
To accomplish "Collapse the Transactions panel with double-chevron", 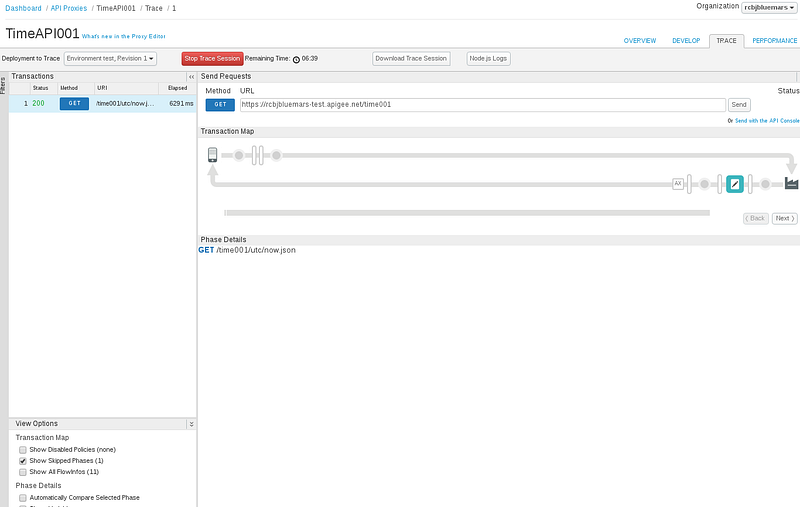I will click(x=191, y=77).
